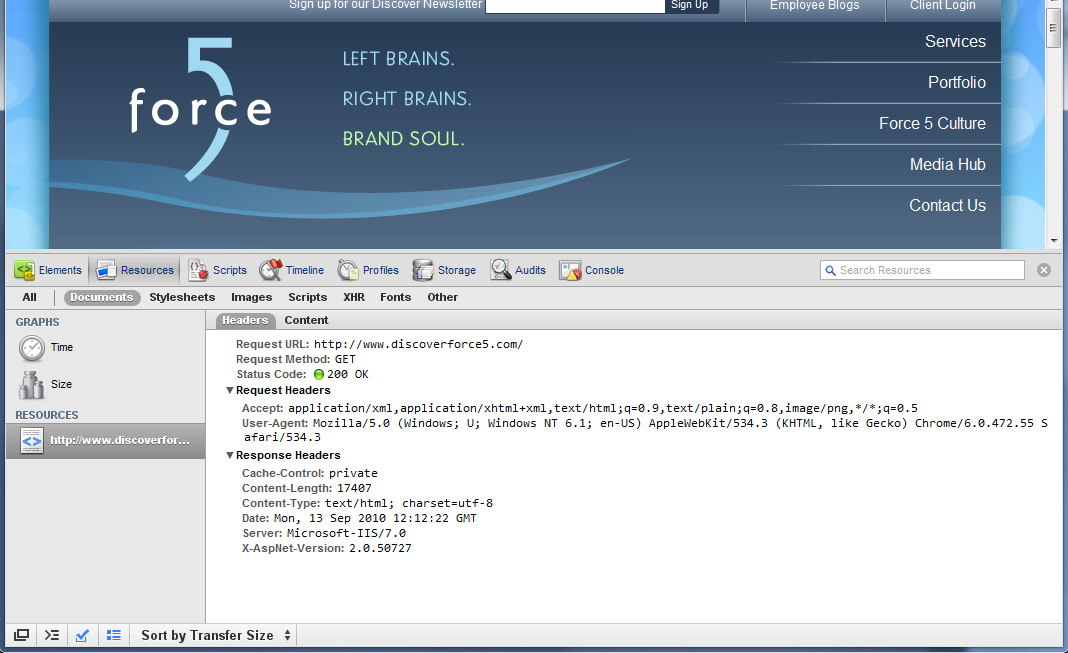The image size is (1068, 653).
Task: Show the console drawer
Action: tap(52, 635)
